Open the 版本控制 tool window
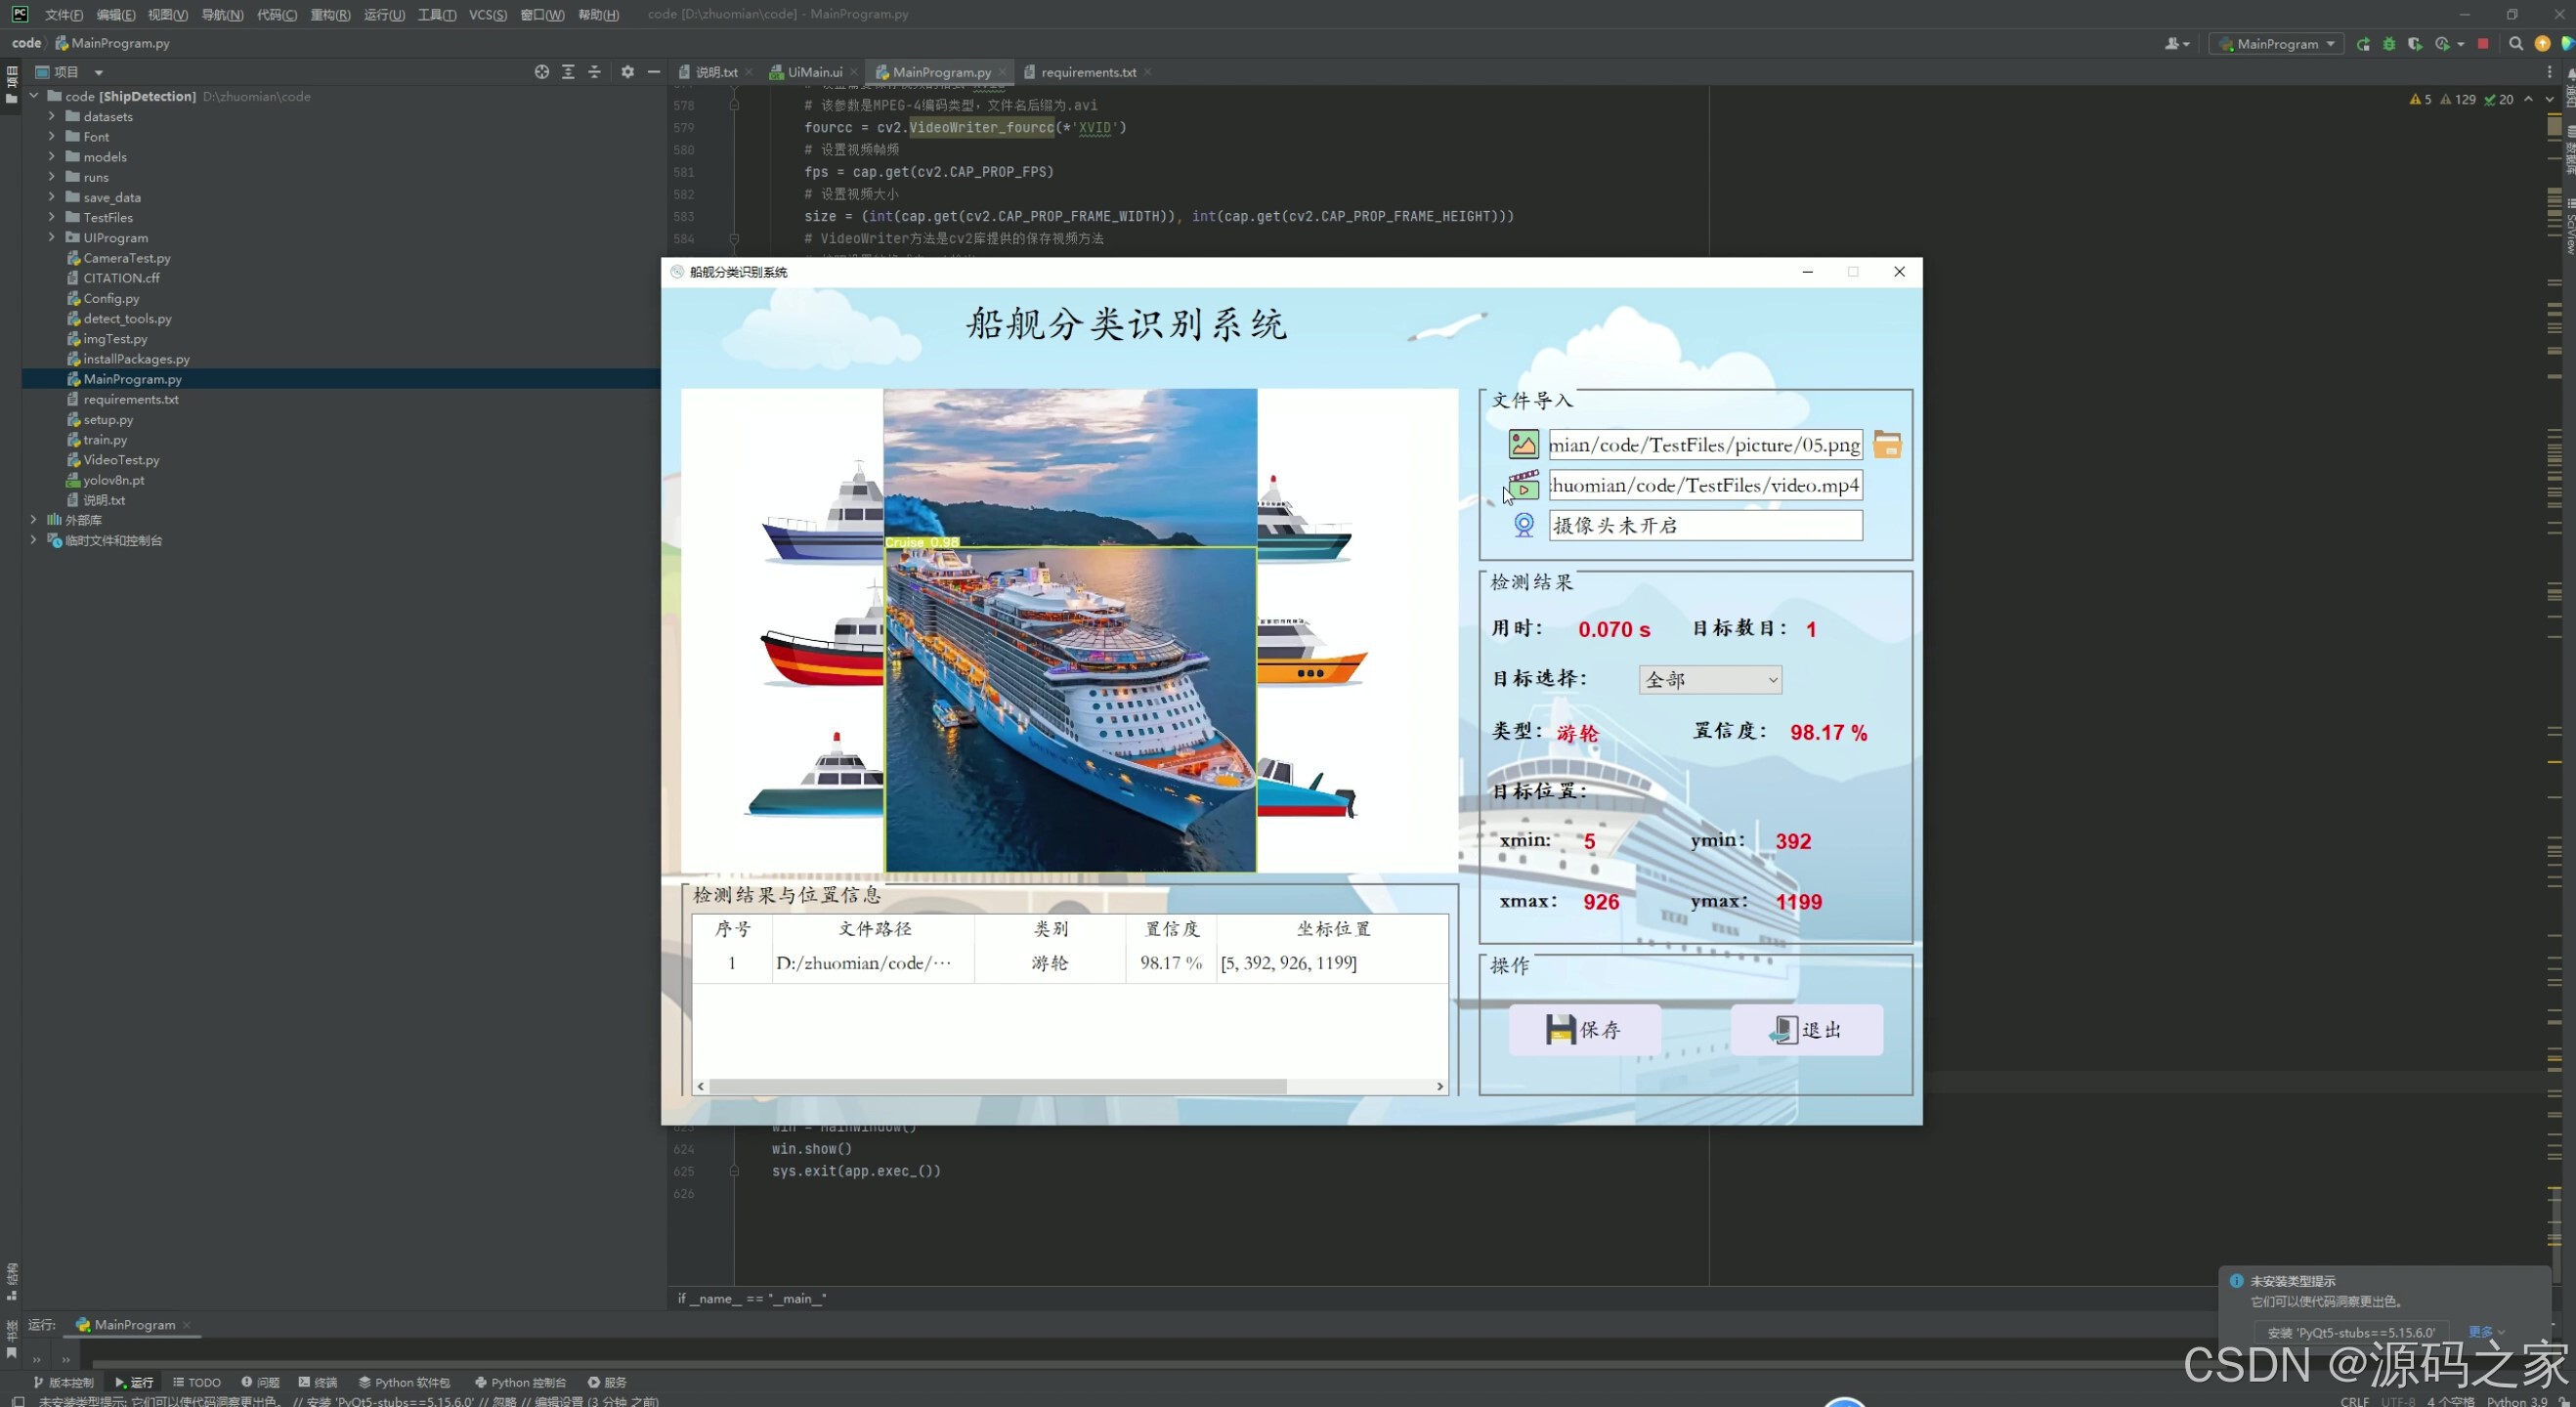Viewport: 2576px width, 1407px height. (63, 1382)
